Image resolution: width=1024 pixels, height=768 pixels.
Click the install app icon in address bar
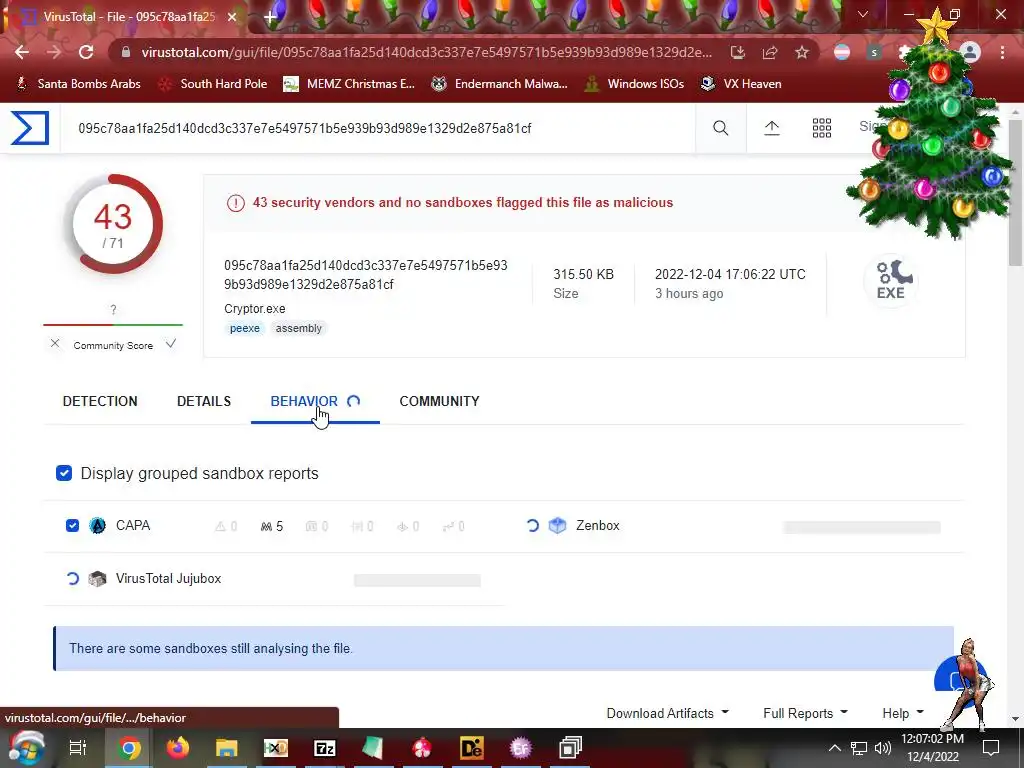(x=737, y=52)
